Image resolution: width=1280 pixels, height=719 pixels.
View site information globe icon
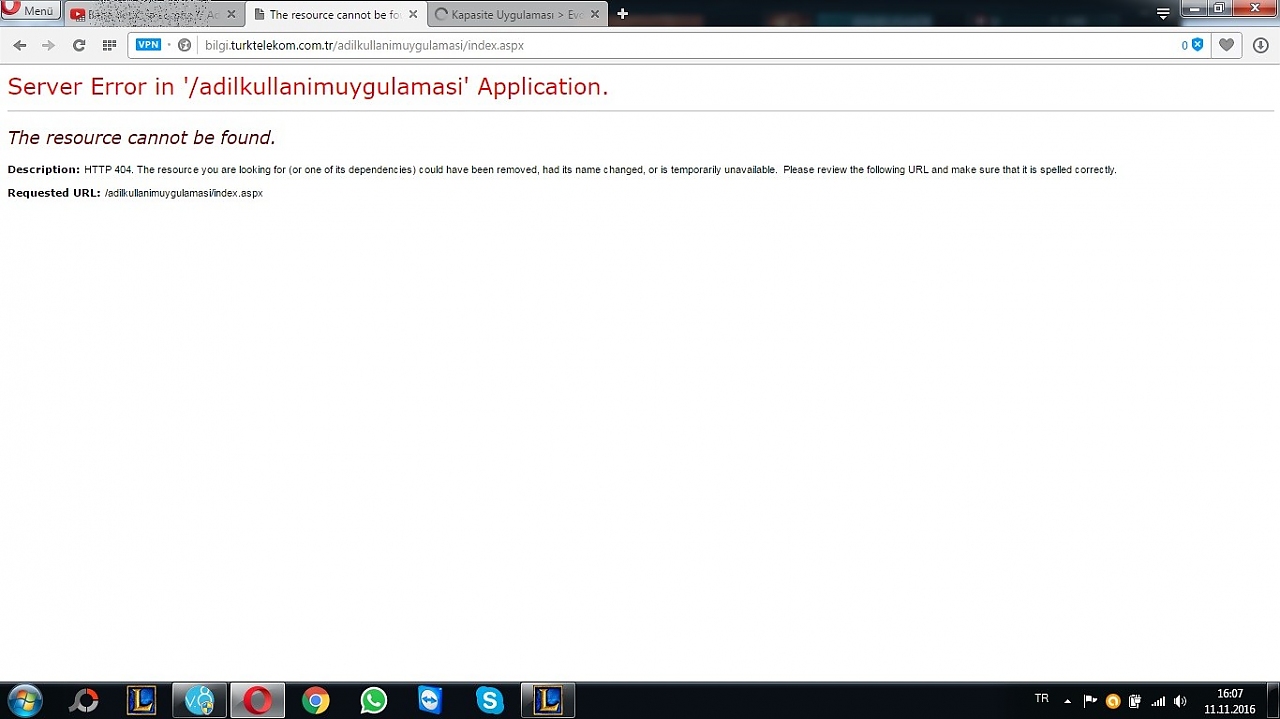(184, 45)
